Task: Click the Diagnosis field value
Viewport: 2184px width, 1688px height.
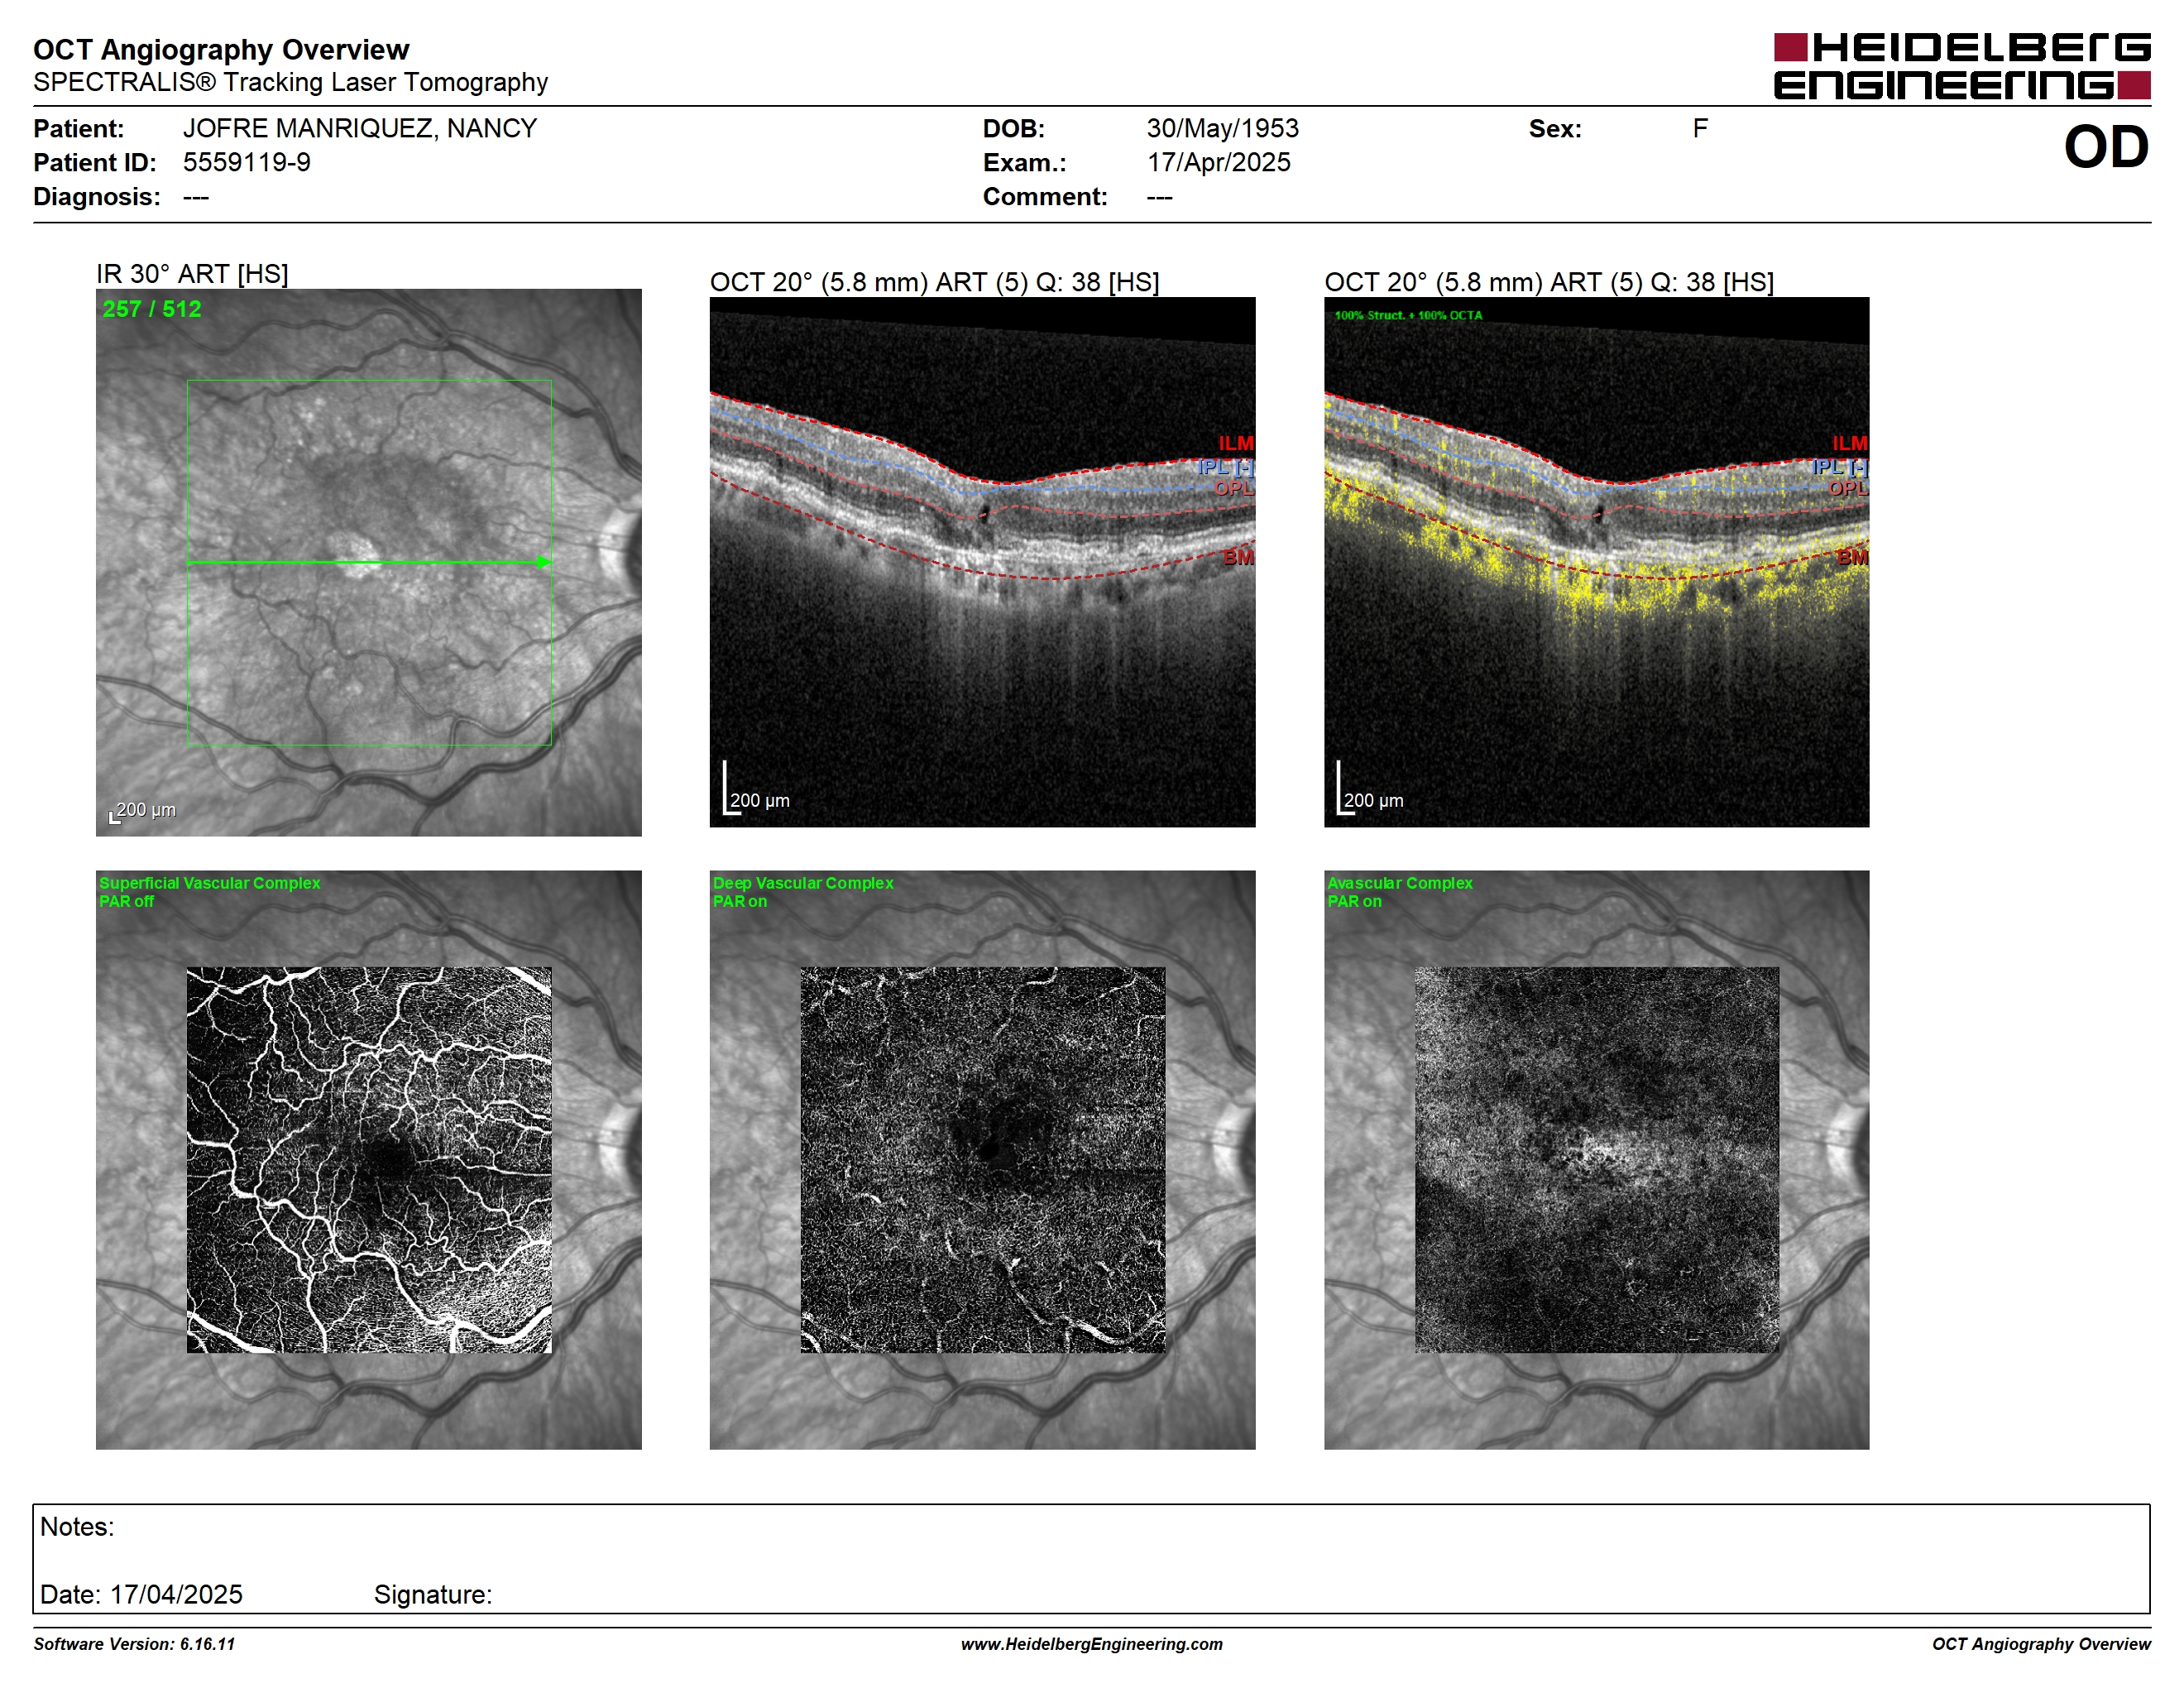Action: pos(196,197)
